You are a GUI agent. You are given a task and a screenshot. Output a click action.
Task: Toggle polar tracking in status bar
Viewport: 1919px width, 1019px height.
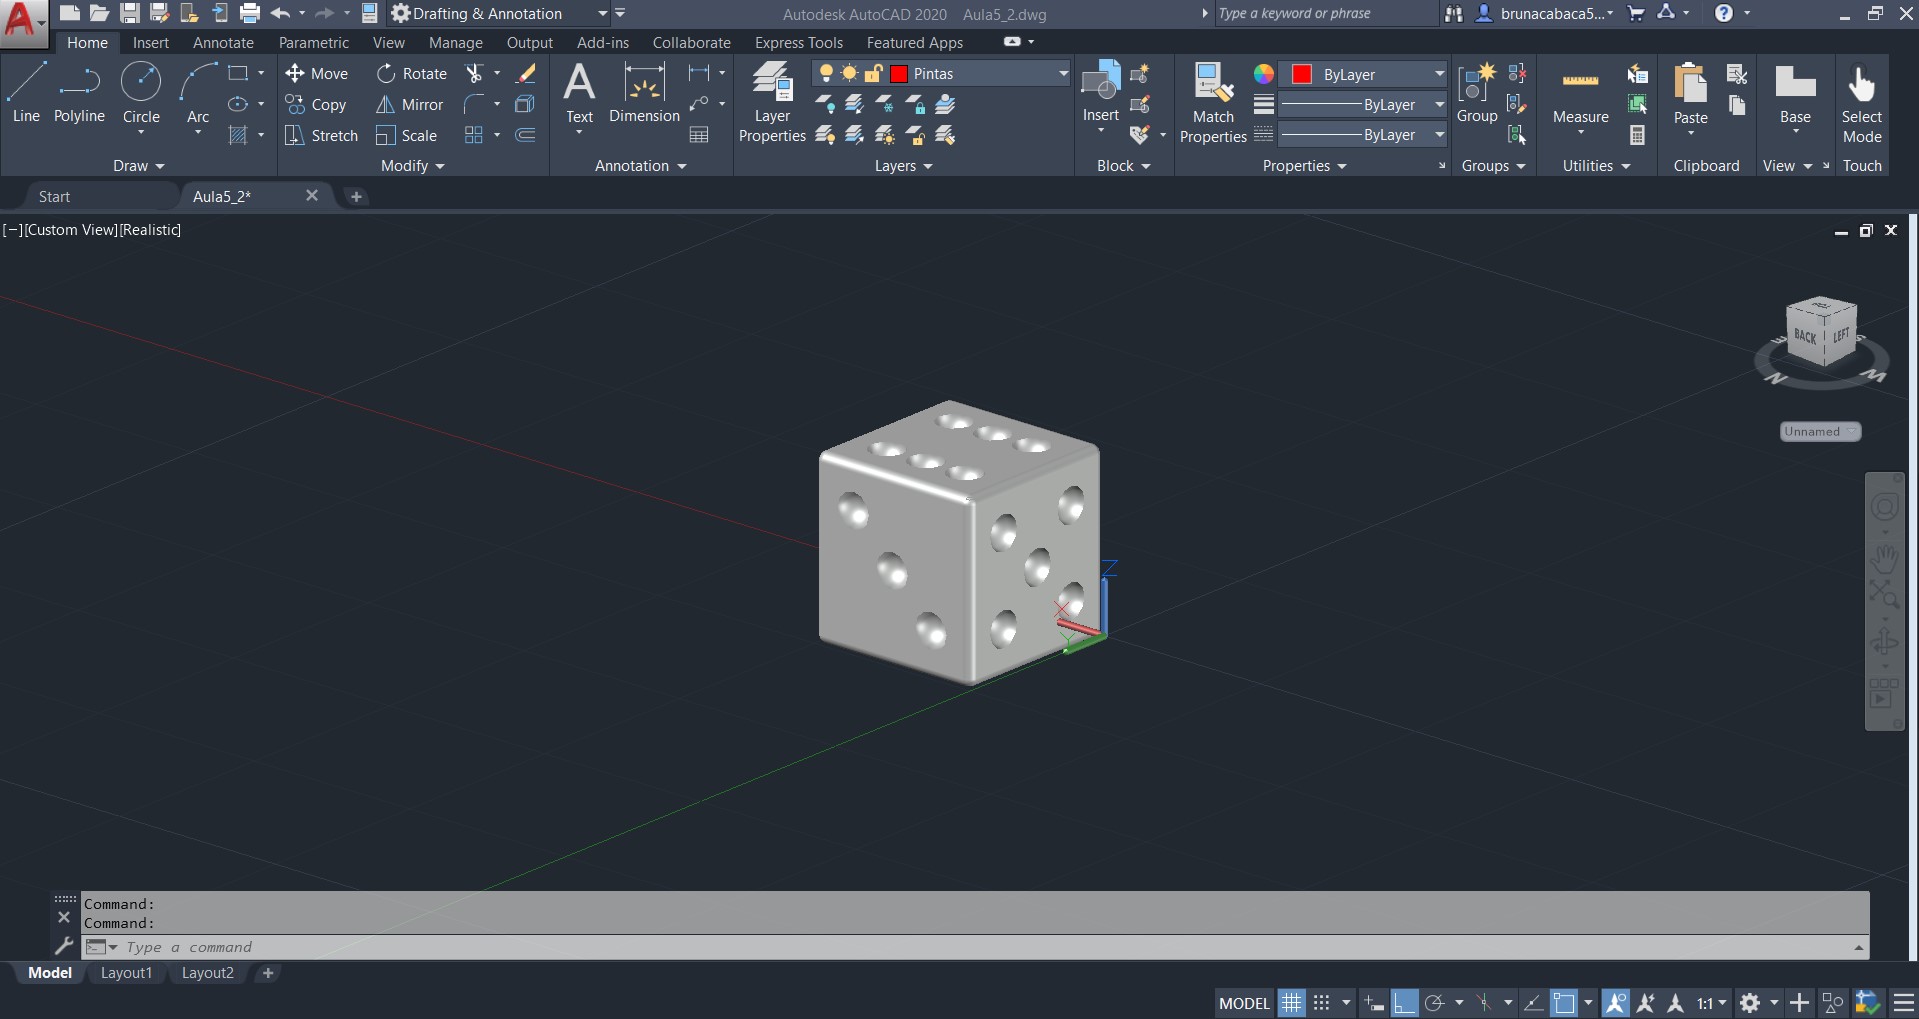click(x=1434, y=1003)
